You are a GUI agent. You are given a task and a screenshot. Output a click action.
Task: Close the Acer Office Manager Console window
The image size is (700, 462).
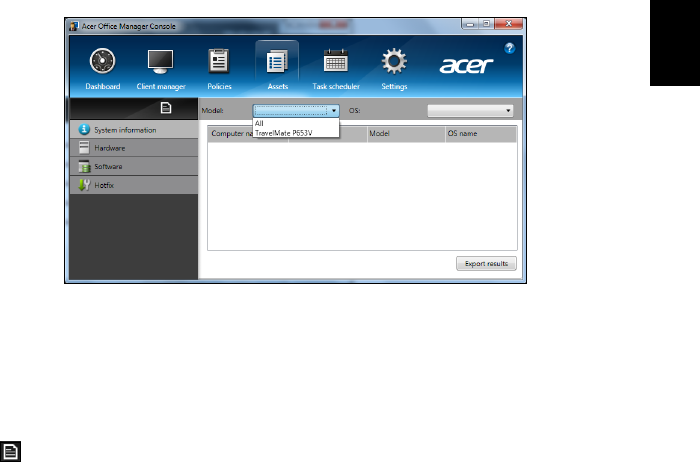pos(508,24)
